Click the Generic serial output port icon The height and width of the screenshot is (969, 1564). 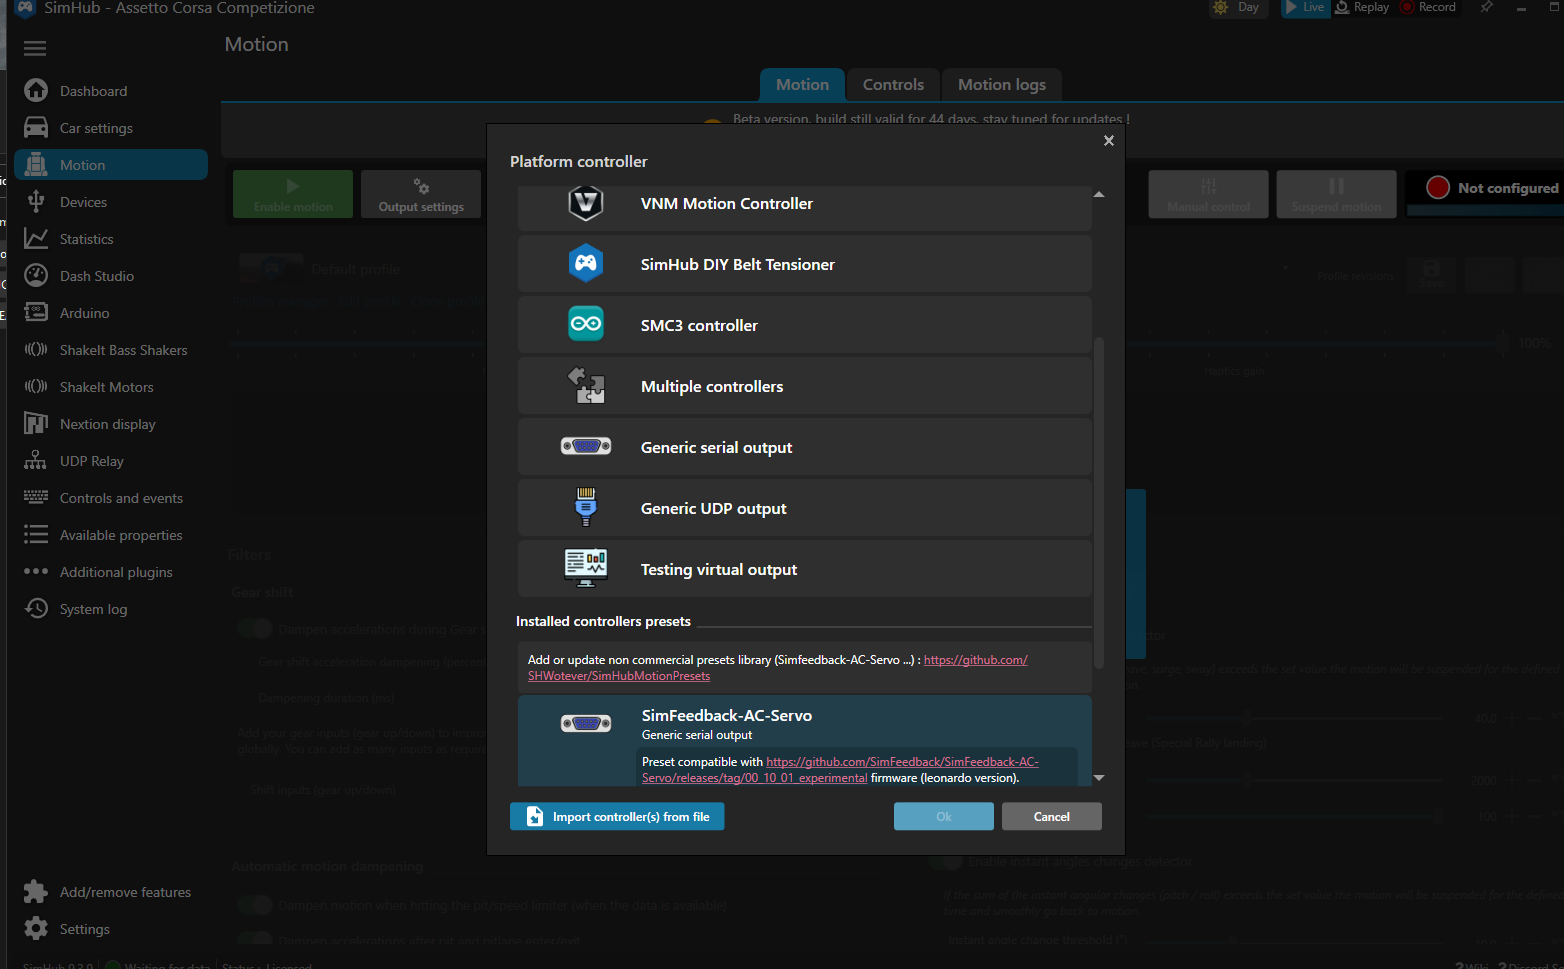[586, 446]
